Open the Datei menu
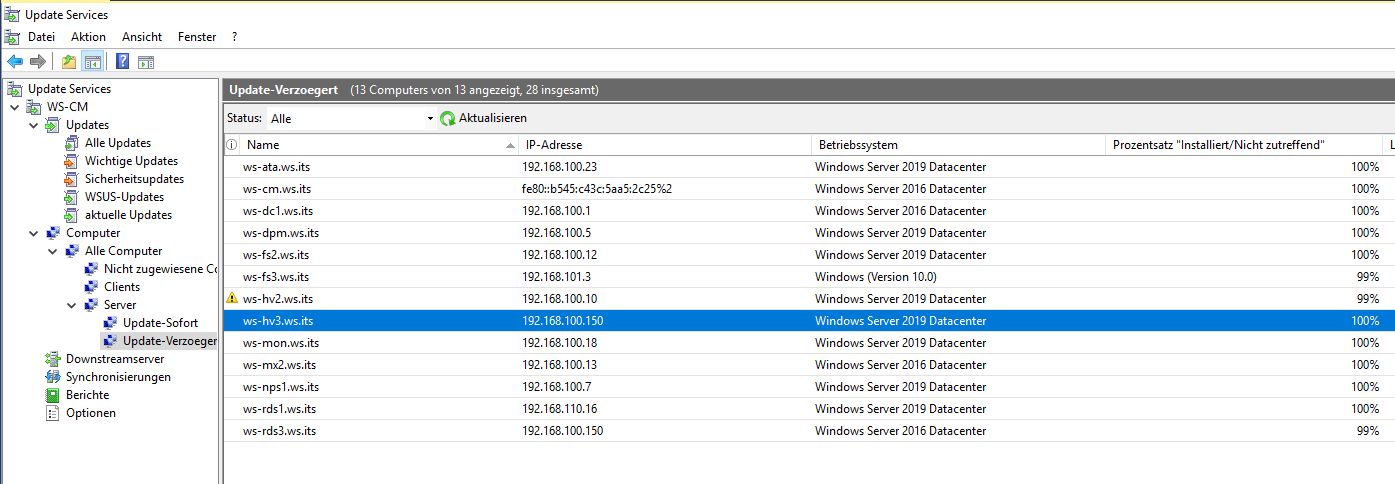The width and height of the screenshot is (1395, 484). tap(41, 37)
